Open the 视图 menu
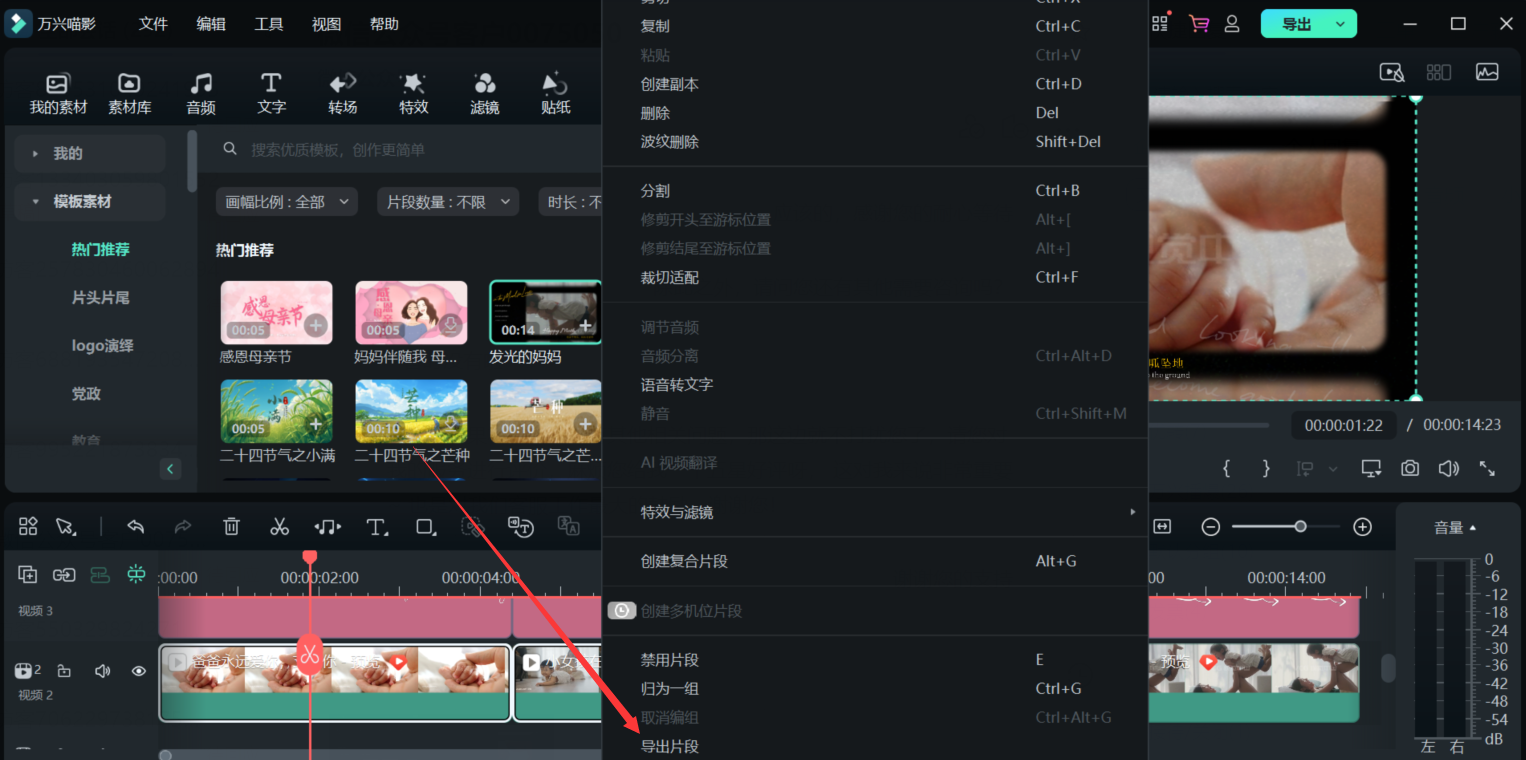 pyautogui.click(x=327, y=24)
